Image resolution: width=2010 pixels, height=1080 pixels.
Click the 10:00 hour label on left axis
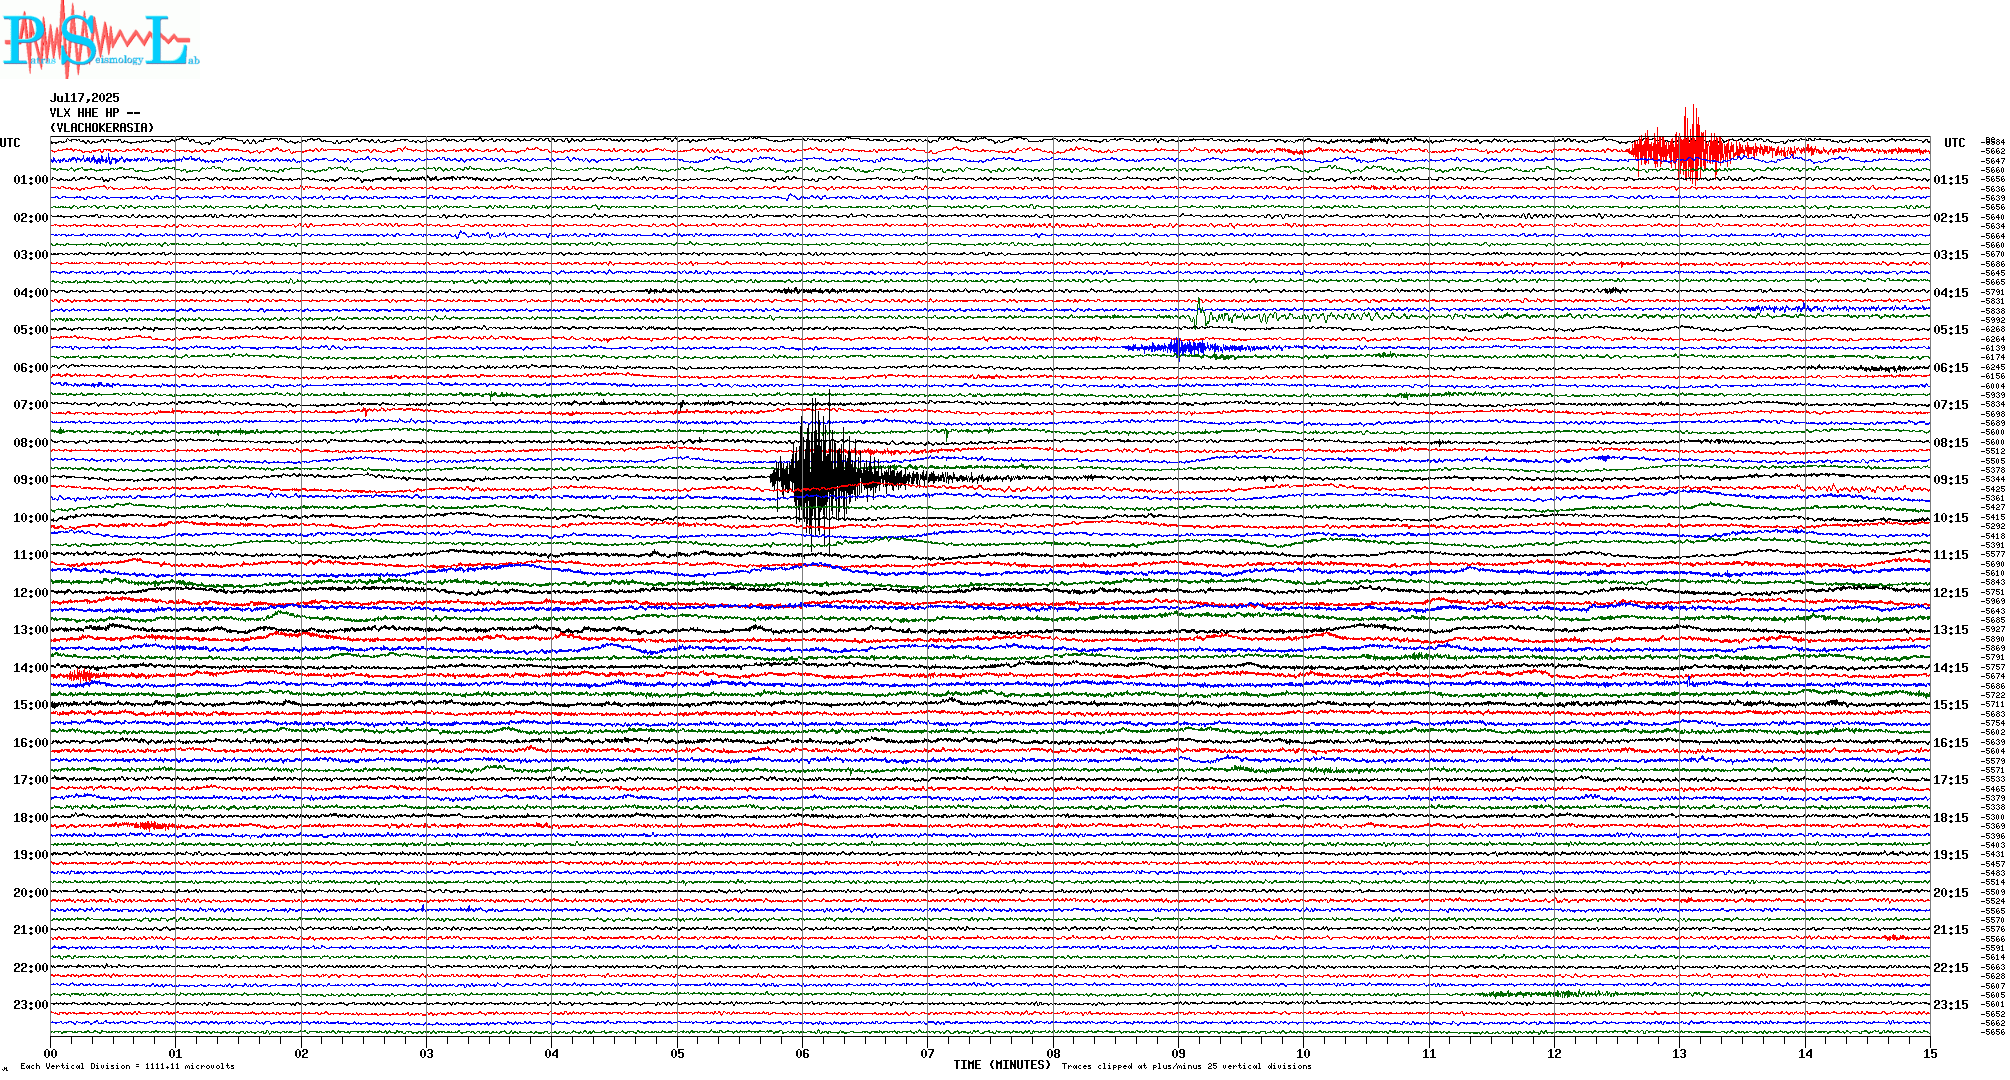pyautogui.click(x=30, y=518)
